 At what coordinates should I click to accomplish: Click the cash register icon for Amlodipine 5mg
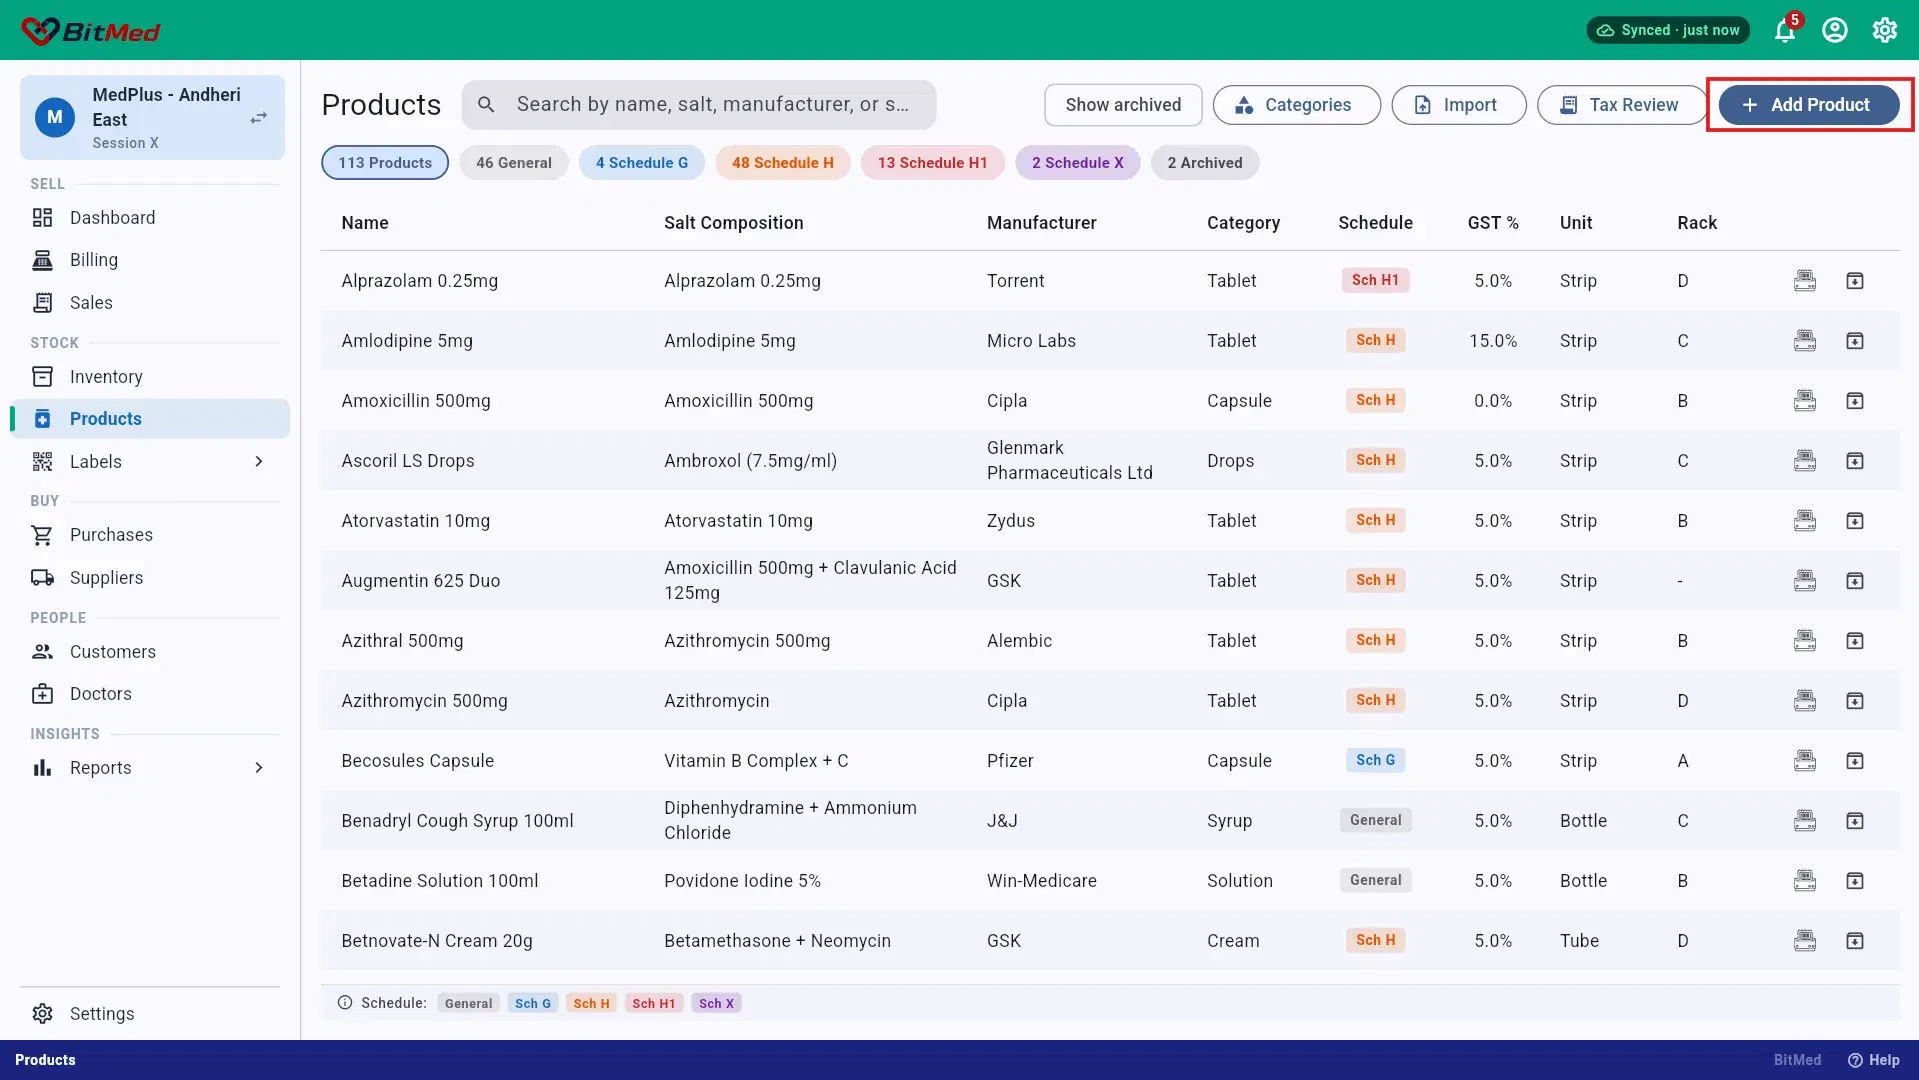point(1805,341)
